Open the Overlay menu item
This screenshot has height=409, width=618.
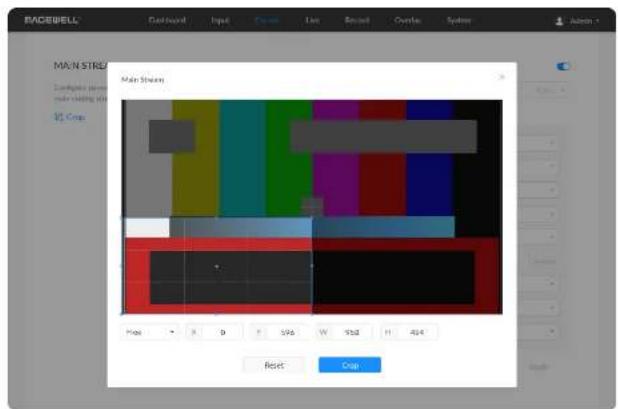point(407,20)
